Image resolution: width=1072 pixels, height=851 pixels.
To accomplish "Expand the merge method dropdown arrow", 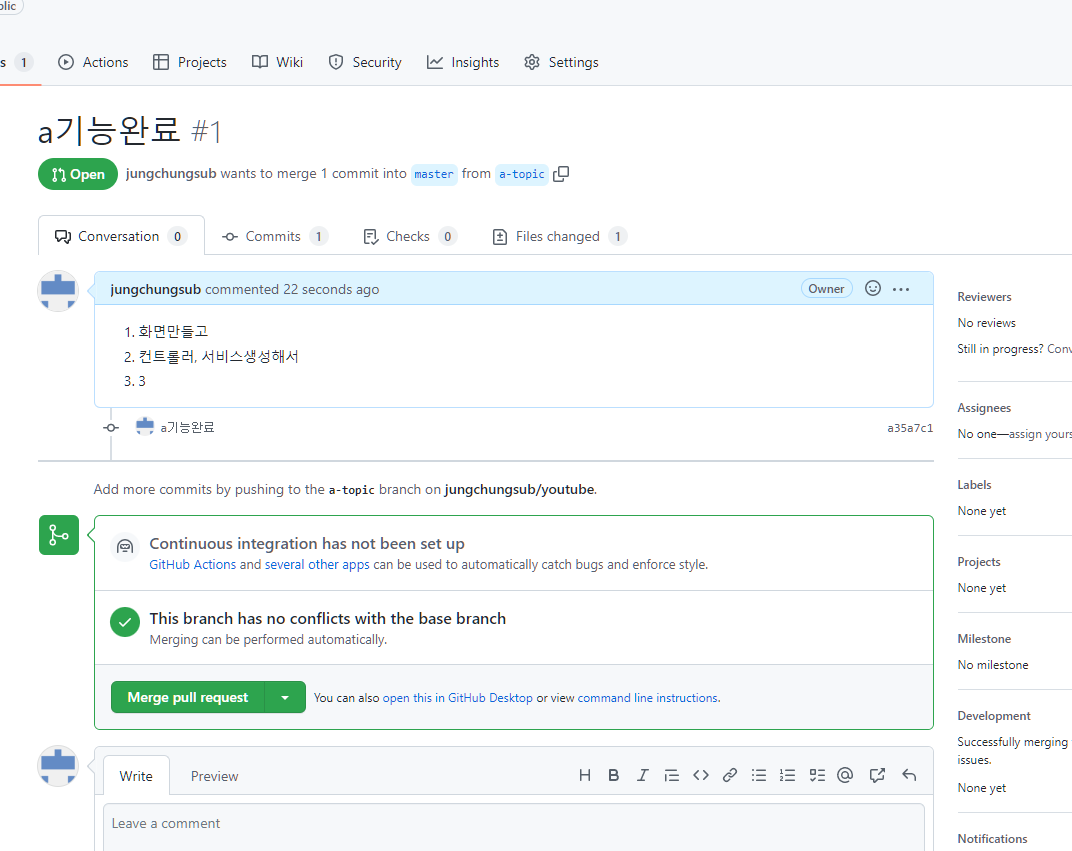I will [x=285, y=697].
